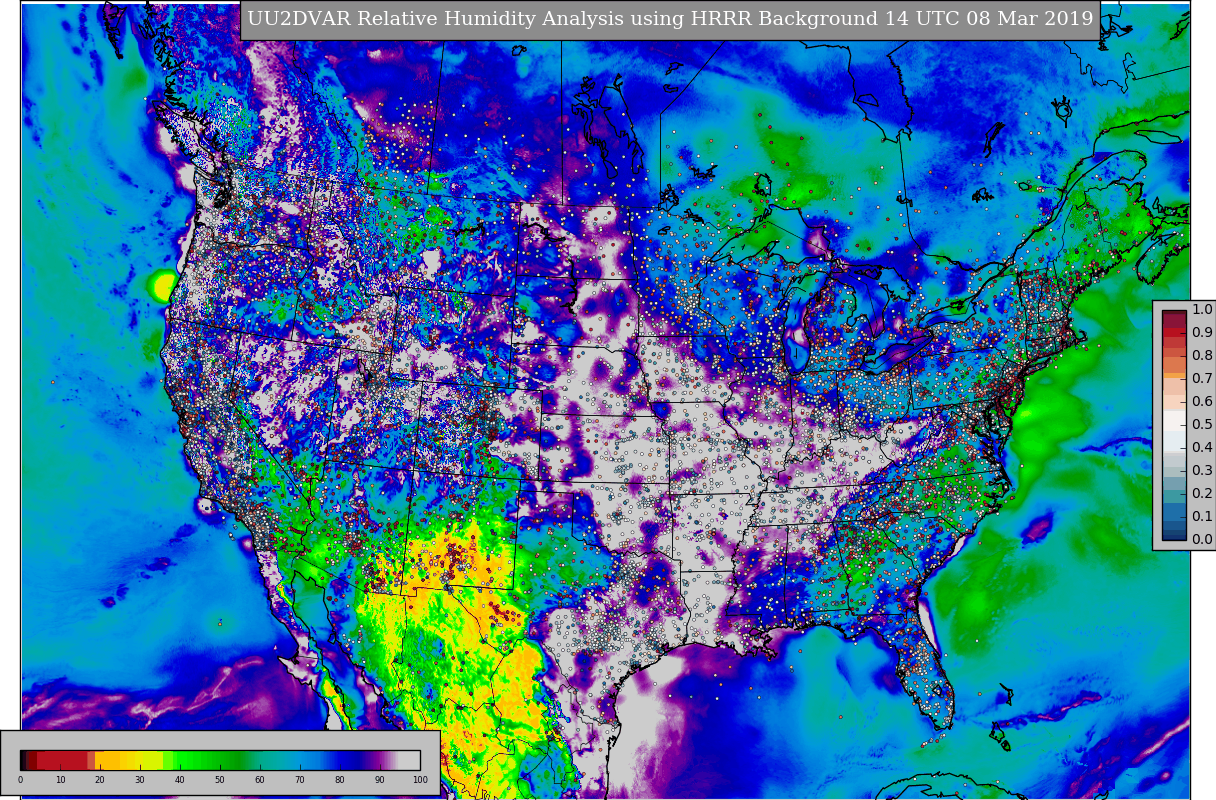Click the 1.0 label on the right vertical colorbar
This screenshot has width=1216, height=800.
click(x=1202, y=309)
